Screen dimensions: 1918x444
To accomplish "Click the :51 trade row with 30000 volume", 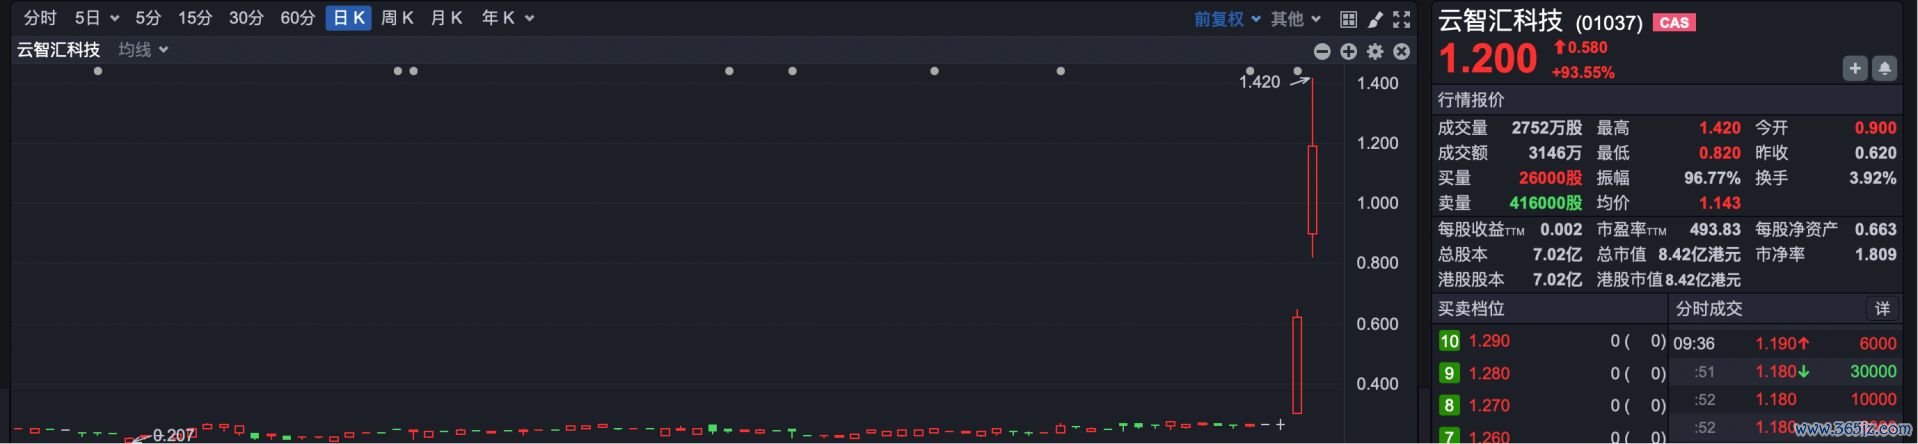I will point(1785,371).
